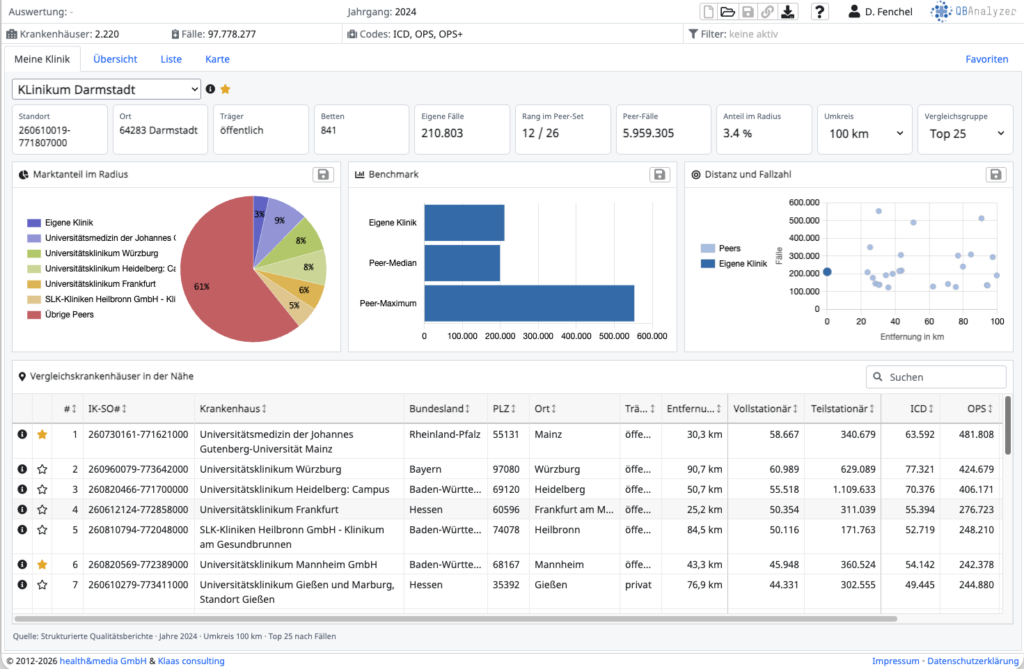Sort table by OPS column
The image size is (1024, 669).
click(x=980, y=408)
